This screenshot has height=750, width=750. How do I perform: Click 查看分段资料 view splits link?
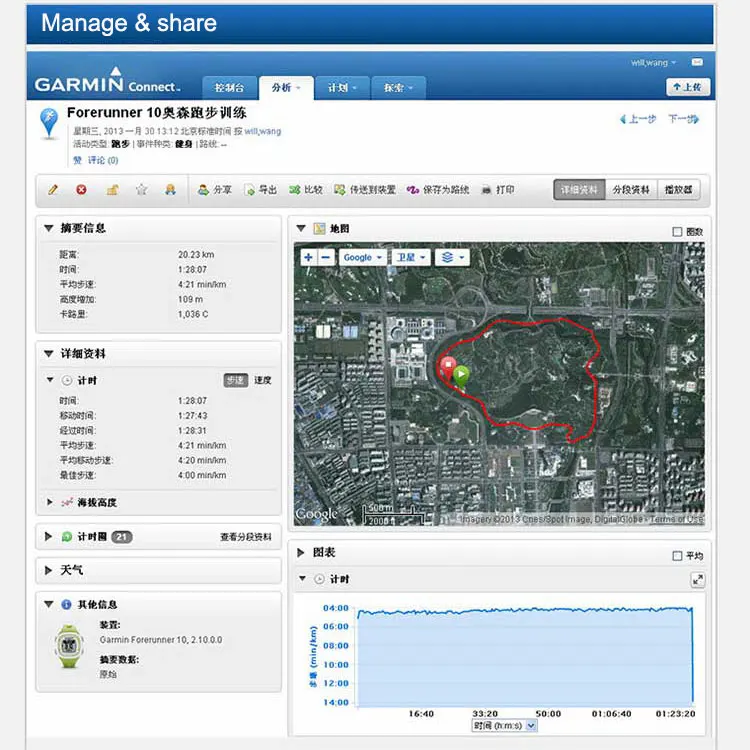(246, 537)
